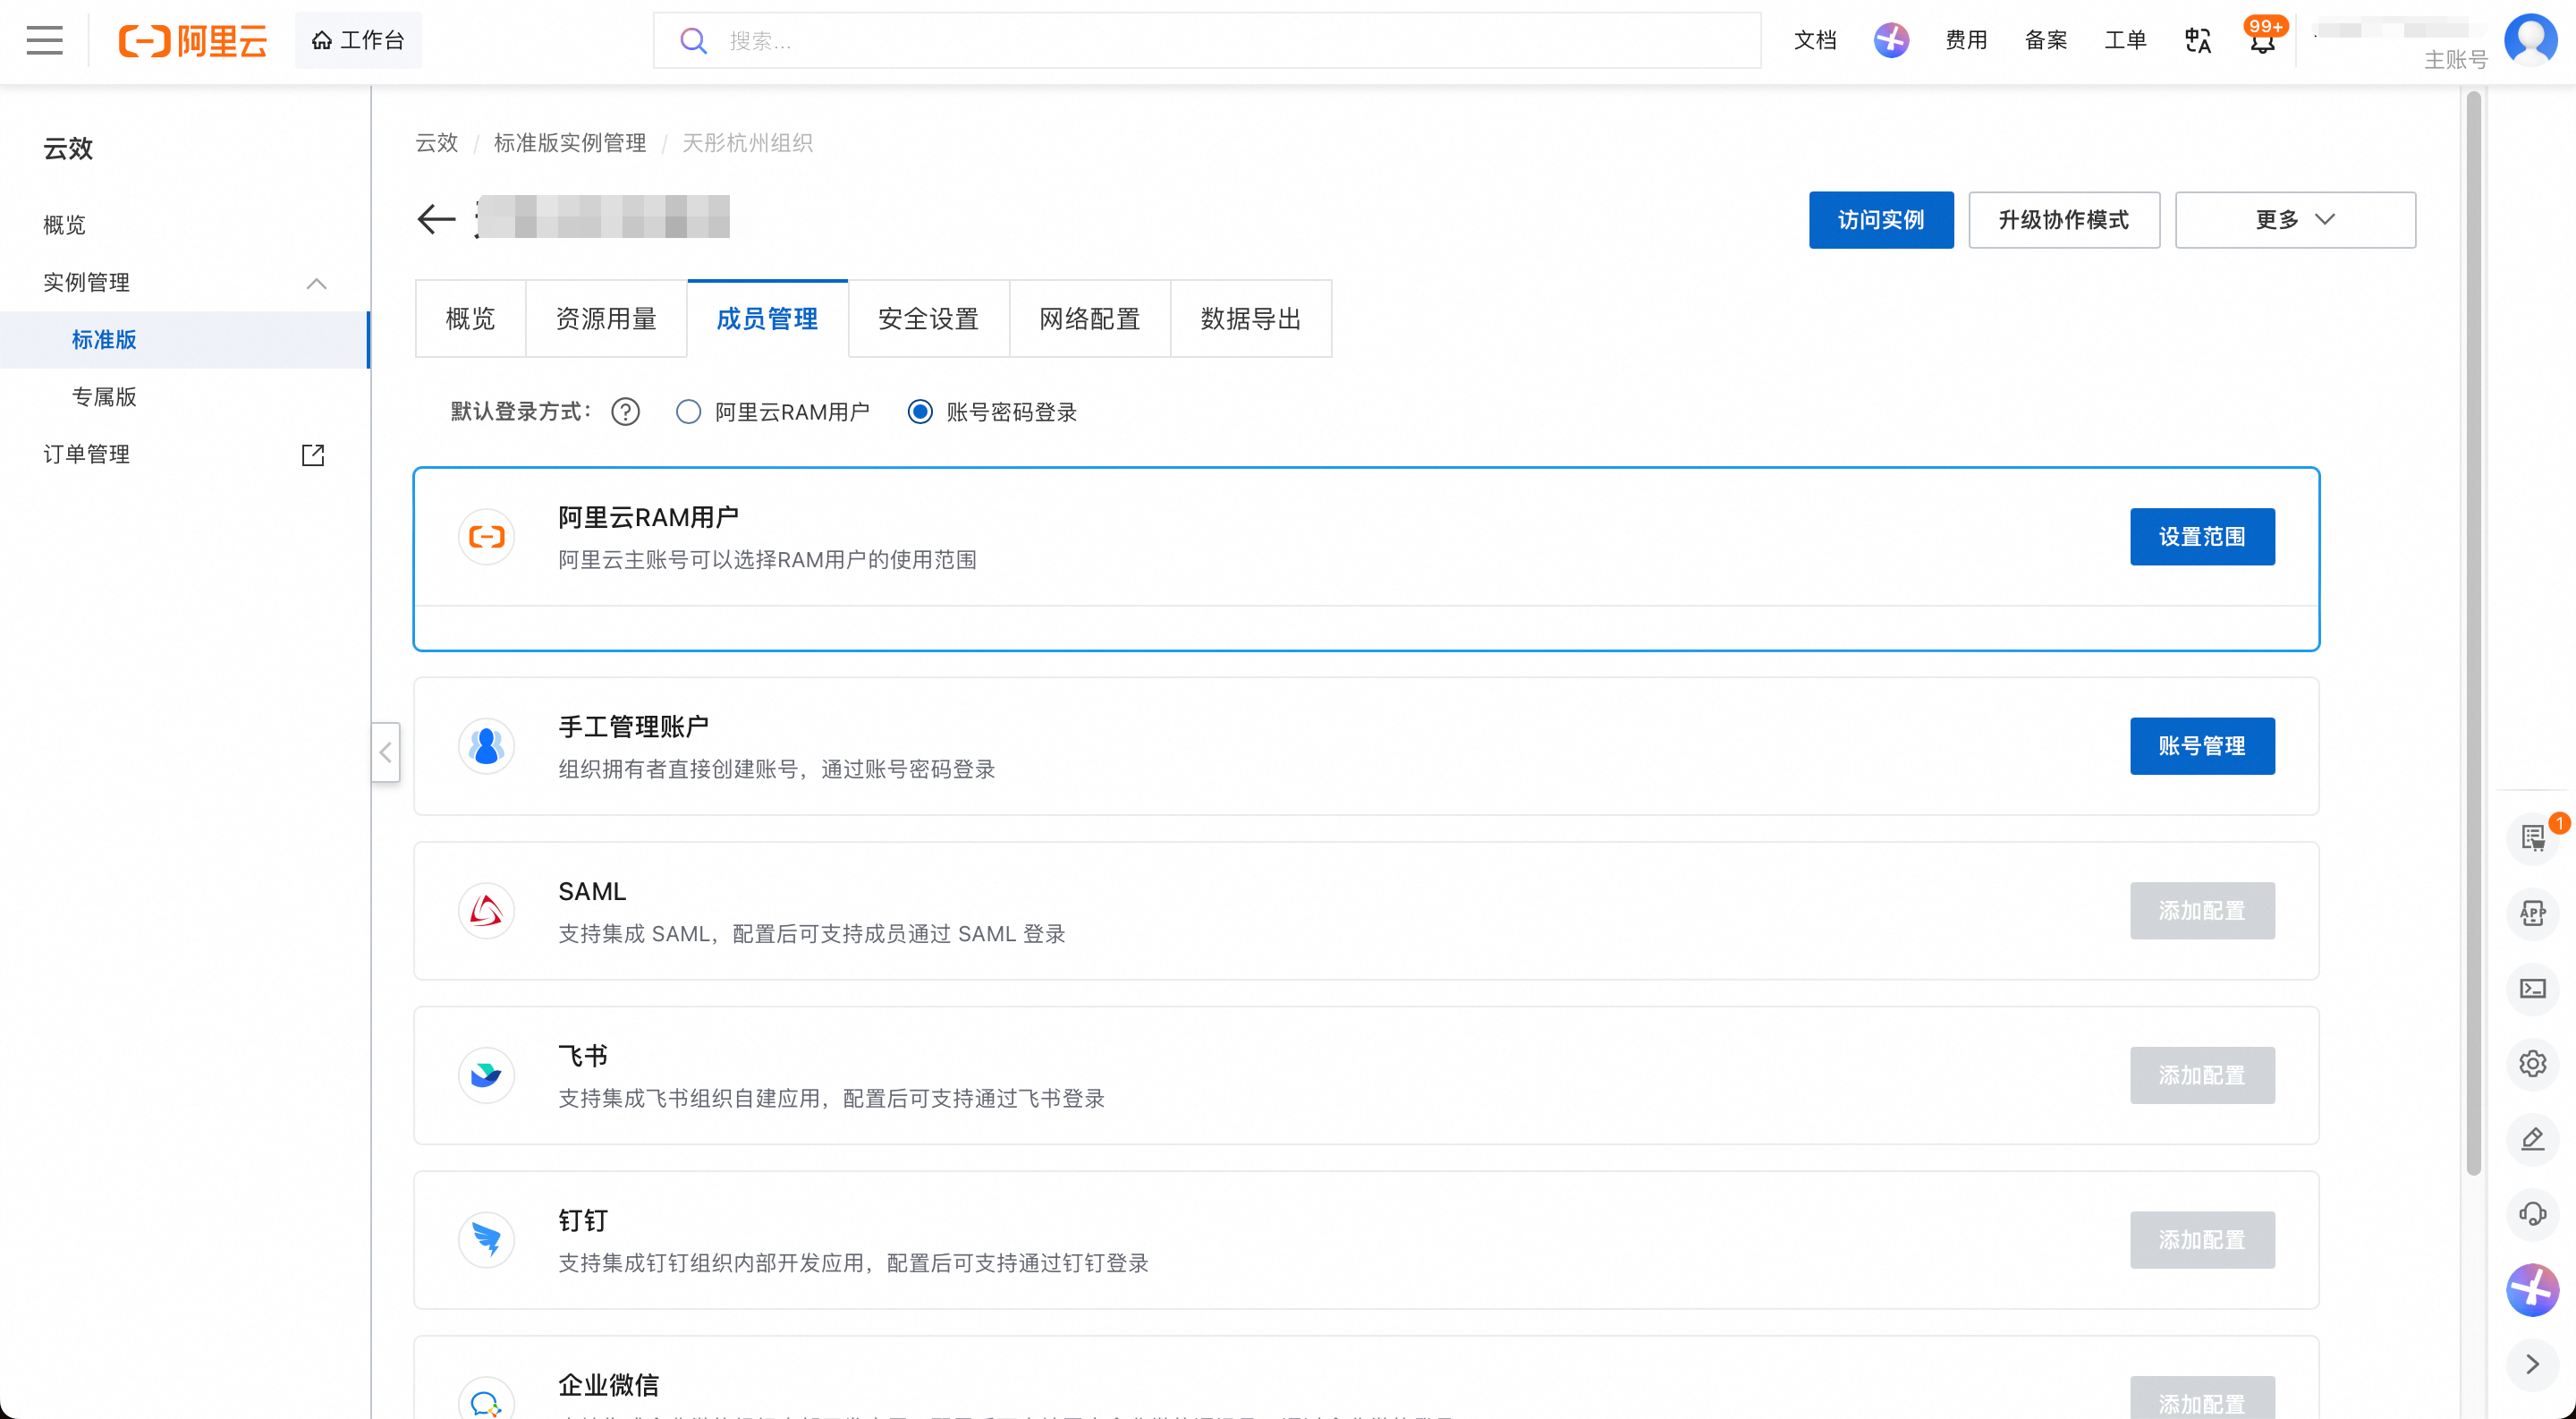
Task: Click the edit pencil icon in right sidebar
Action: click(2533, 1139)
